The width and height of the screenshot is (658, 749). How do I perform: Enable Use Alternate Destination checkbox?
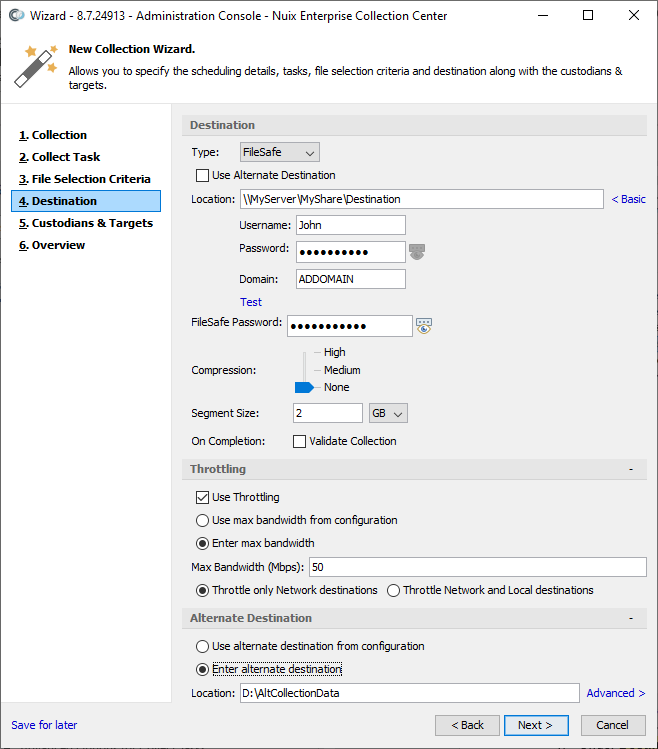pos(202,175)
